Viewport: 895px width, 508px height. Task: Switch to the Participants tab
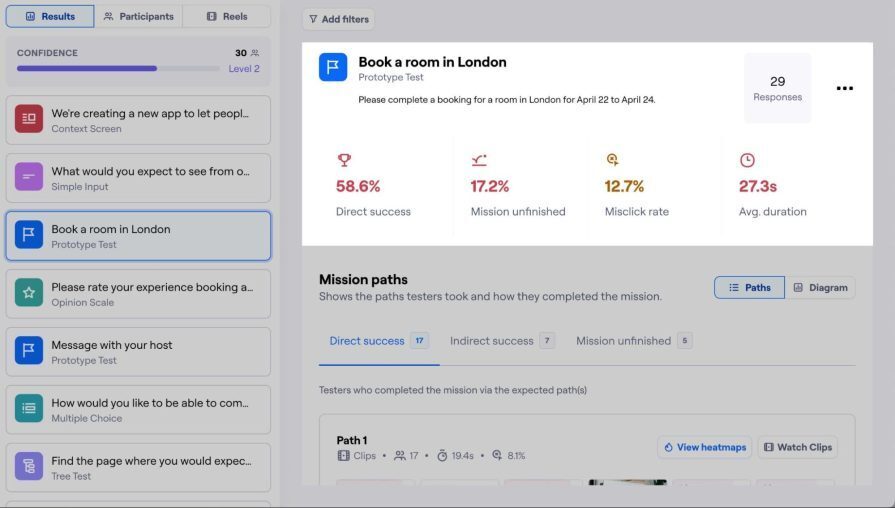pos(139,16)
